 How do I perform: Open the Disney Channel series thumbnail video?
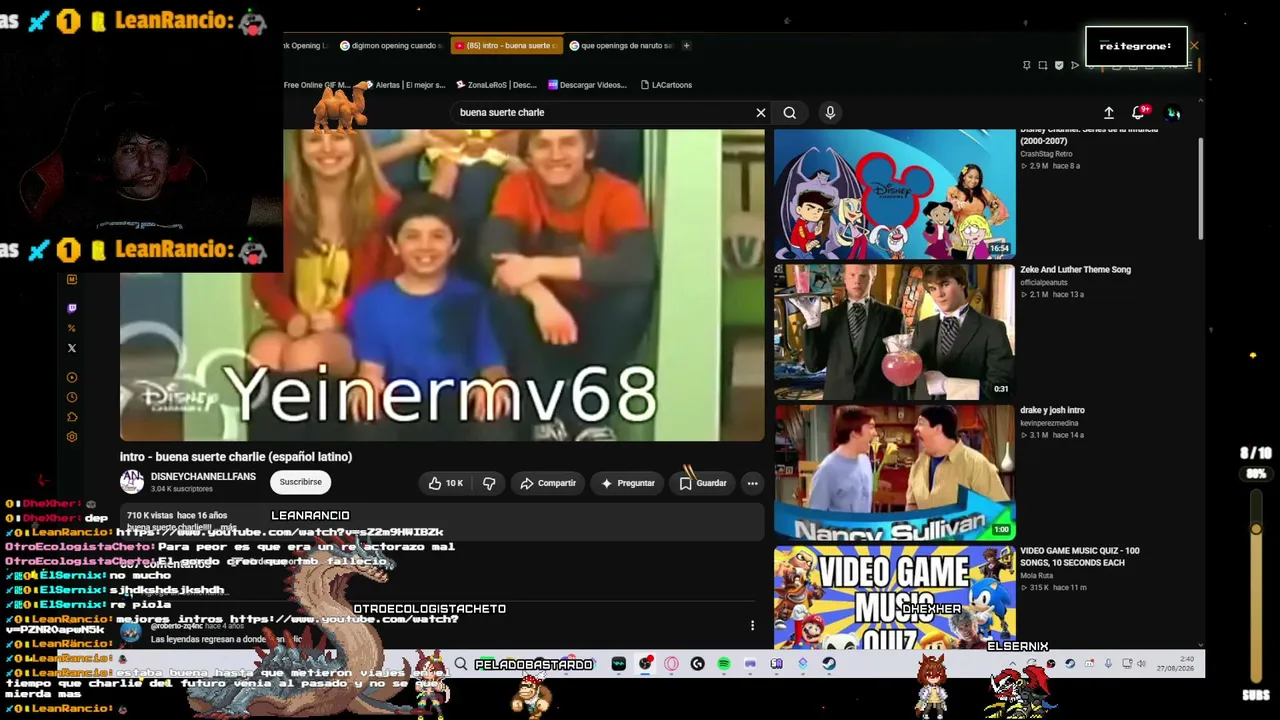(x=894, y=195)
